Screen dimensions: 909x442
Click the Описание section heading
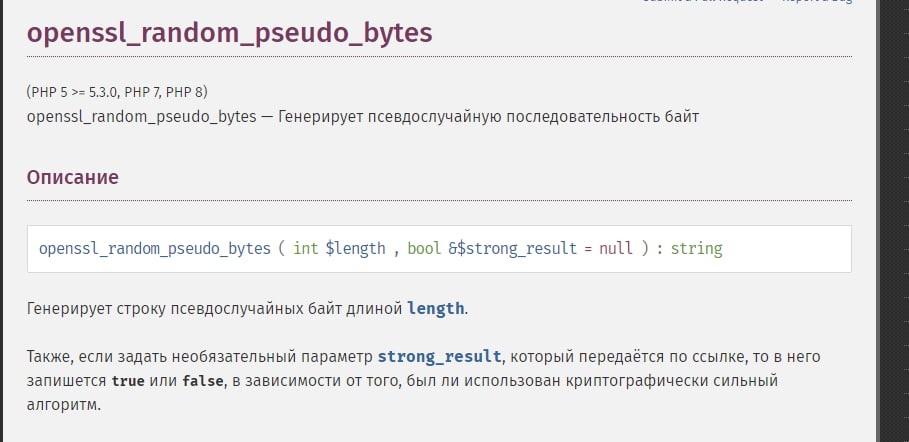click(72, 177)
